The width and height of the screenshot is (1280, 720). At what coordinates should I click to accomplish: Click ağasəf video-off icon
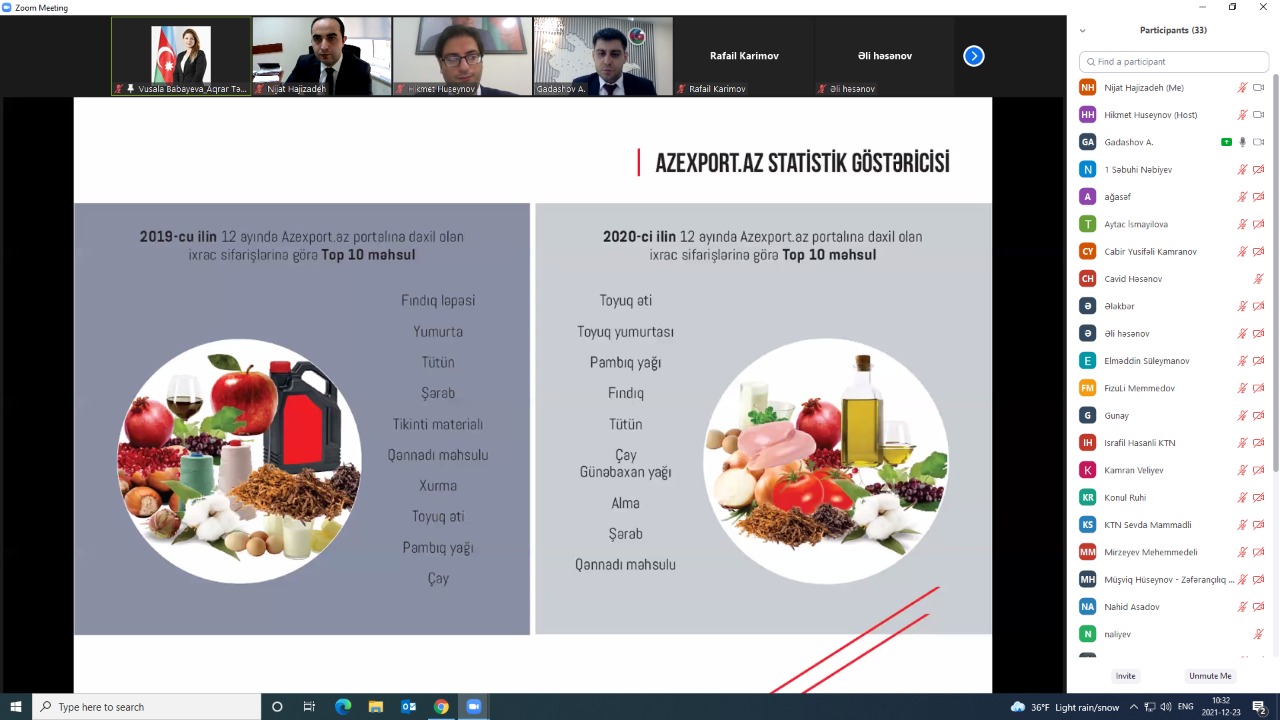(1259, 197)
